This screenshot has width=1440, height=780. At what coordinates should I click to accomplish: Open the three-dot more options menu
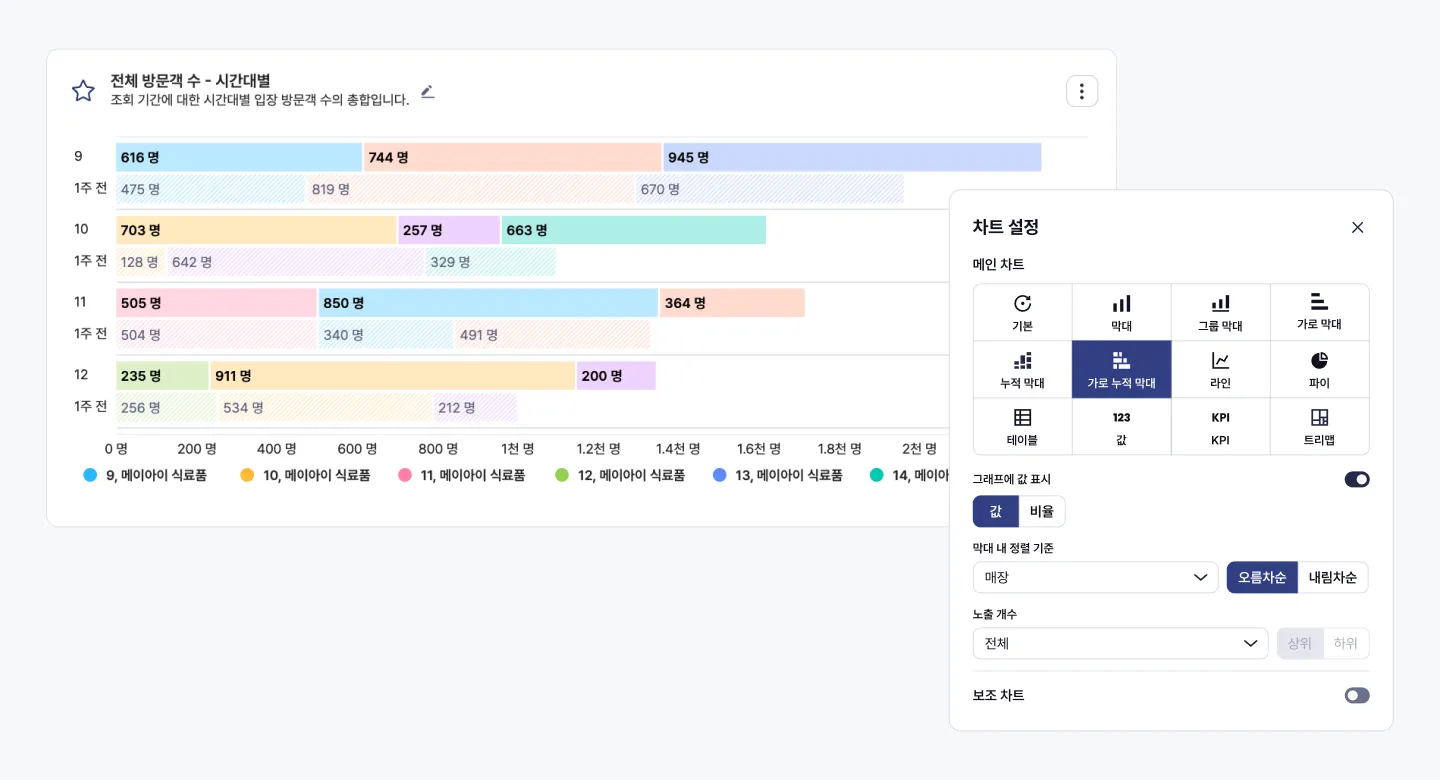pos(1081,92)
